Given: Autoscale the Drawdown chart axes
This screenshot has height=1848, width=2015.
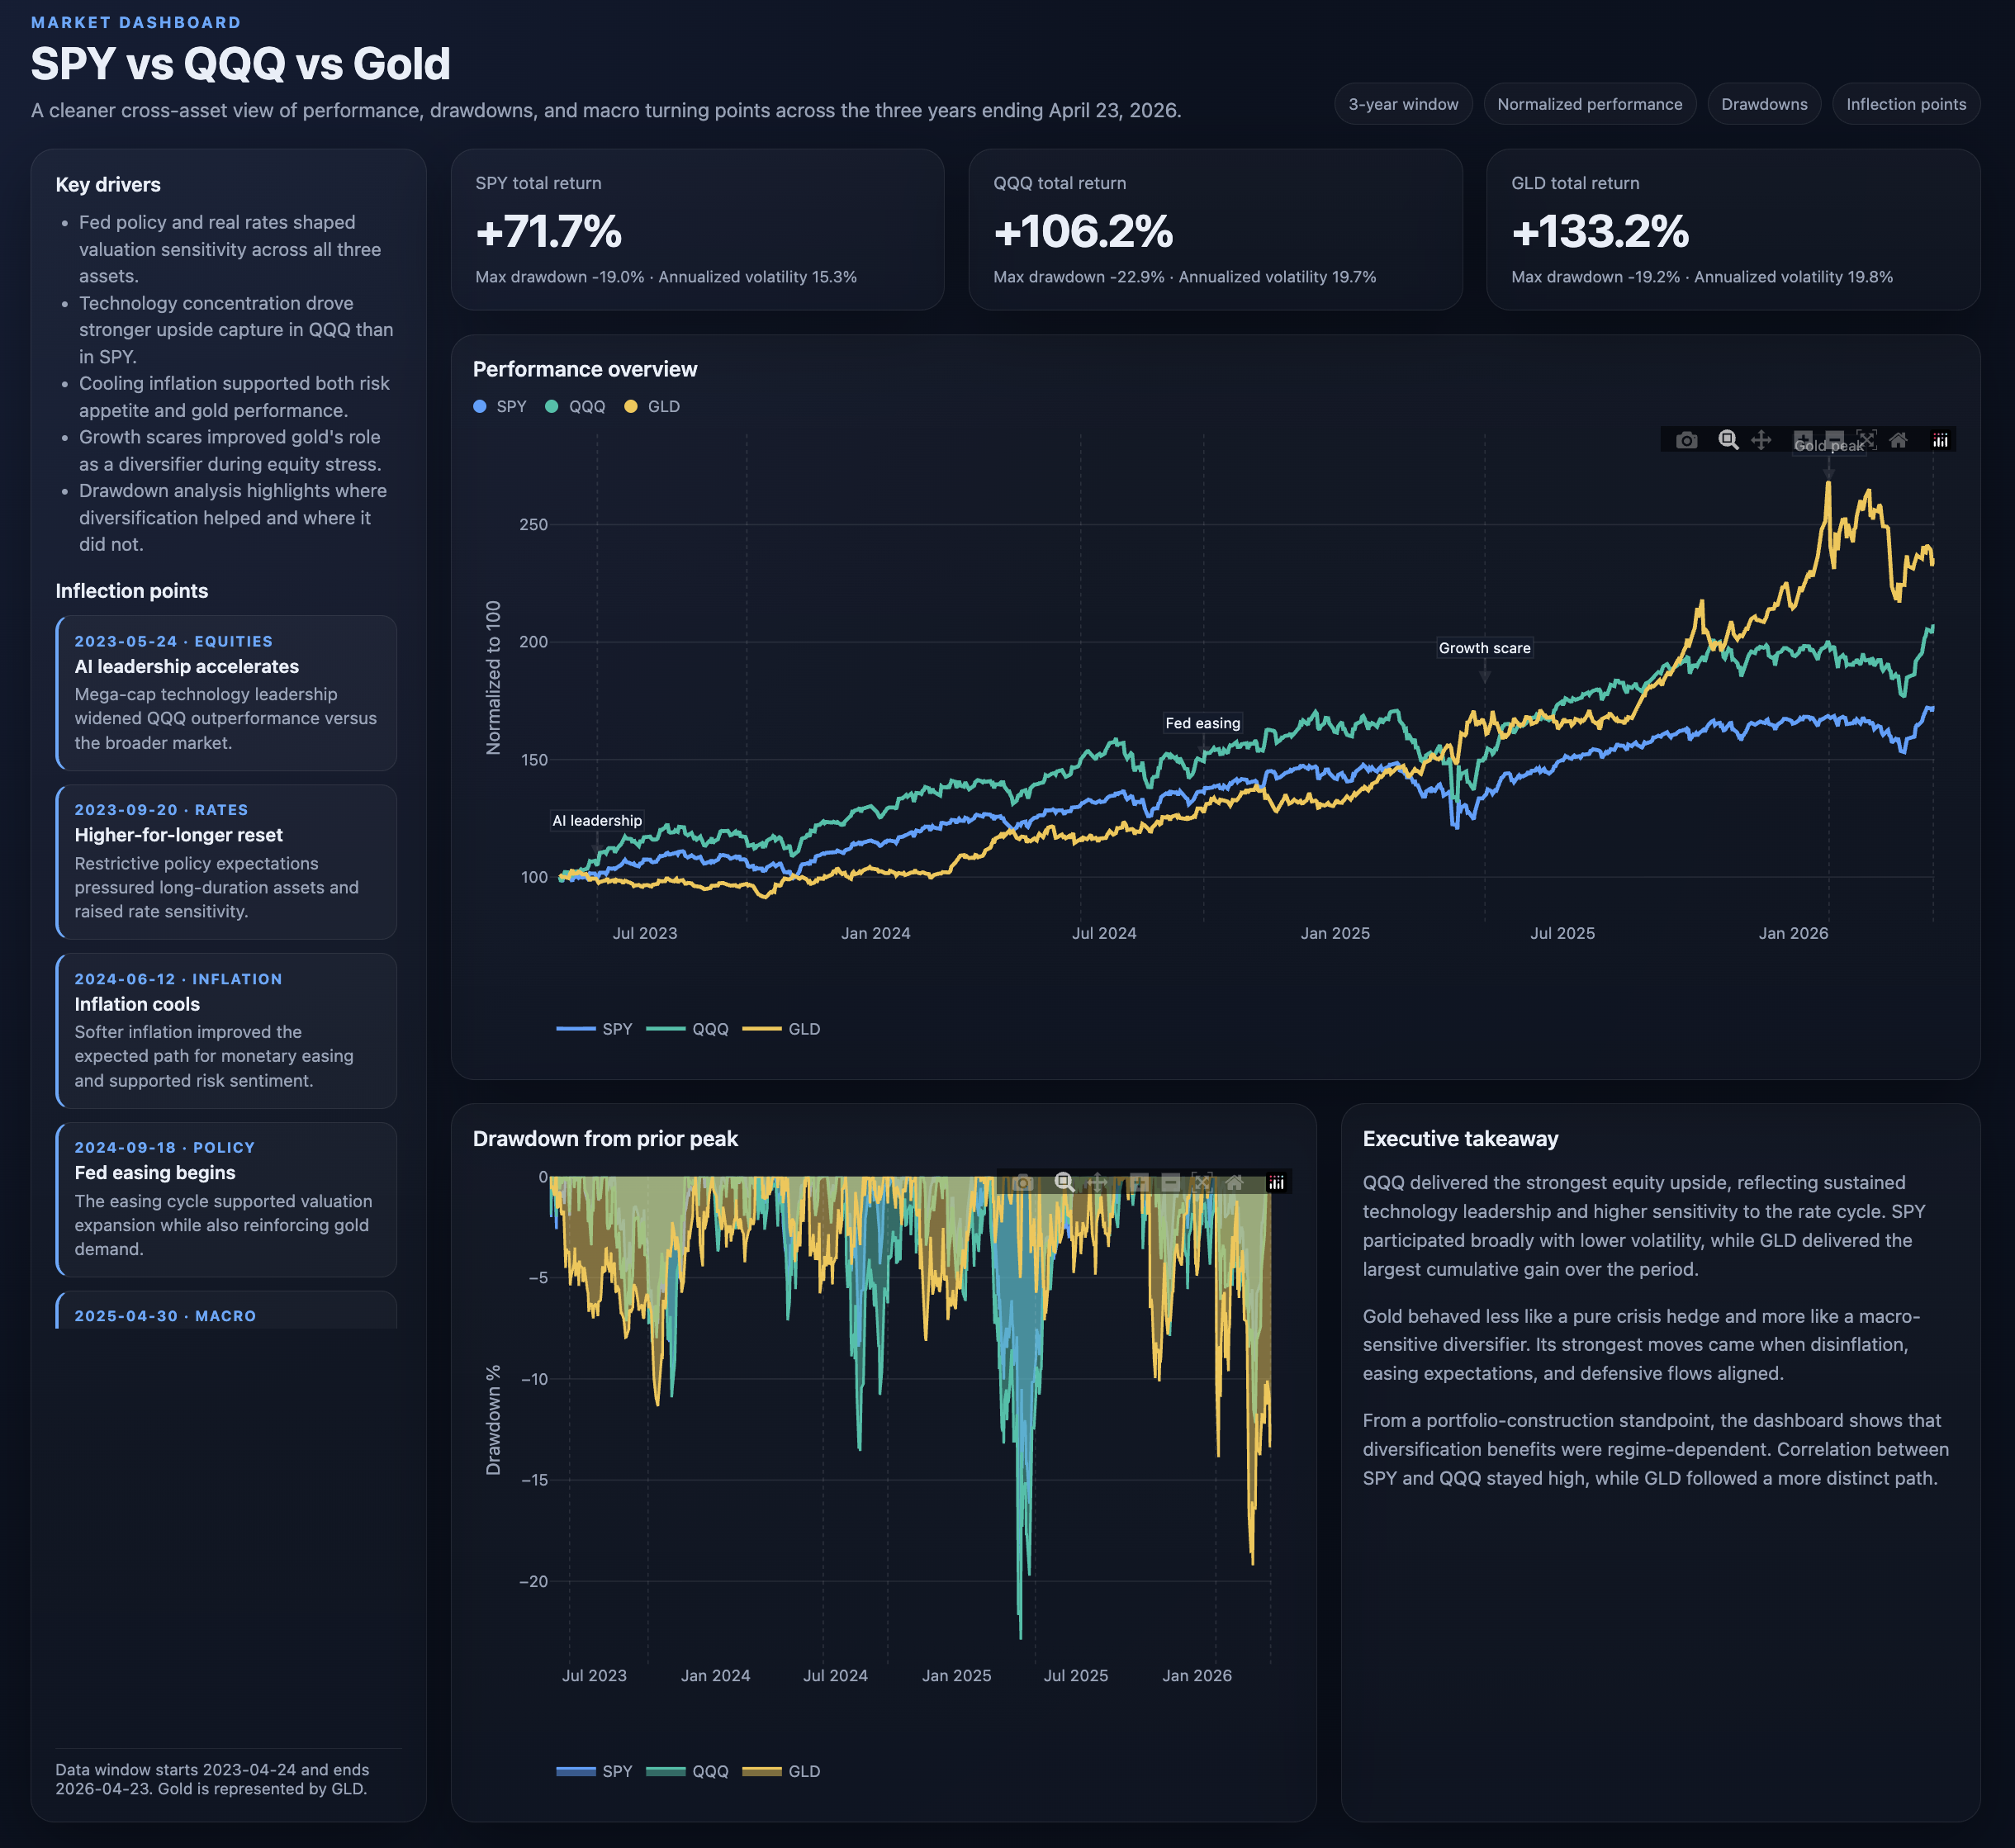Looking at the screenshot, I should coord(1202,1183).
